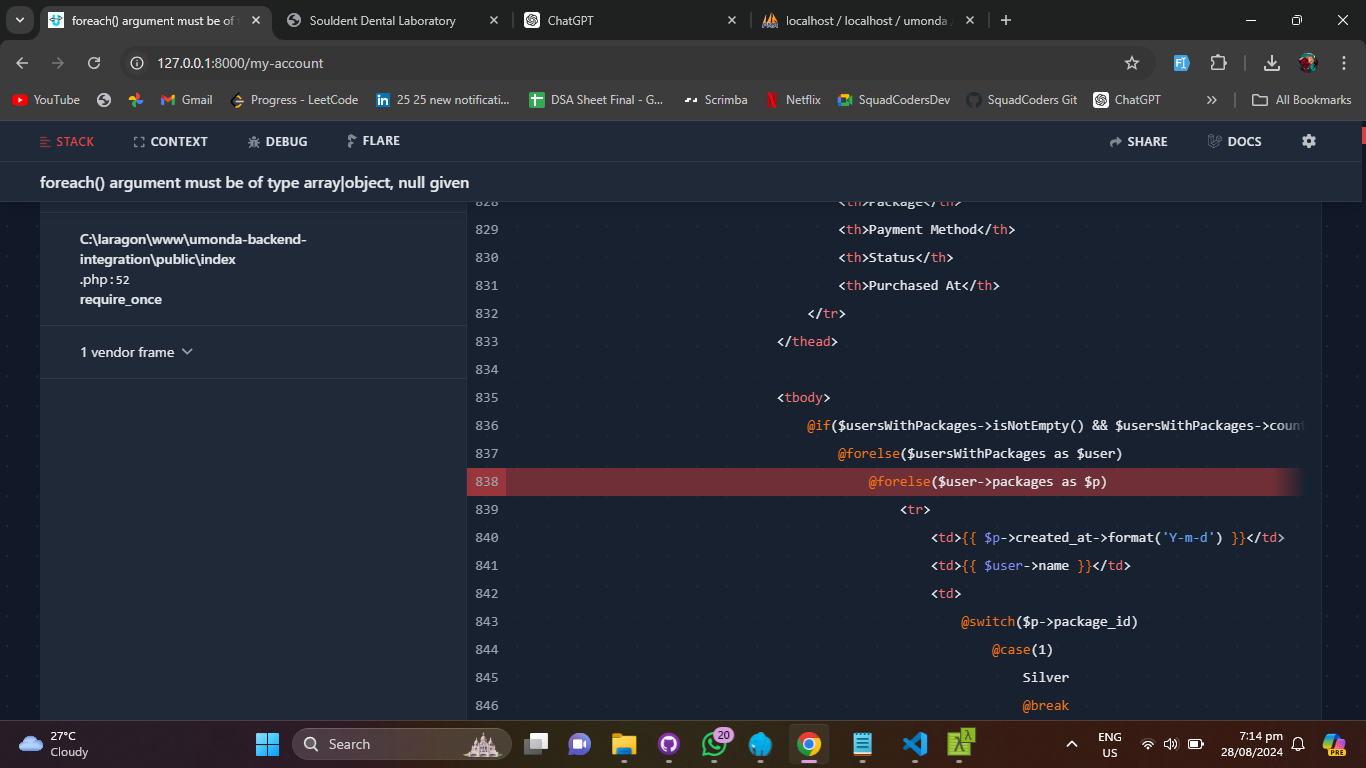Bookmark this page with the star icon
1366x768 pixels.
tap(1132, 63)
